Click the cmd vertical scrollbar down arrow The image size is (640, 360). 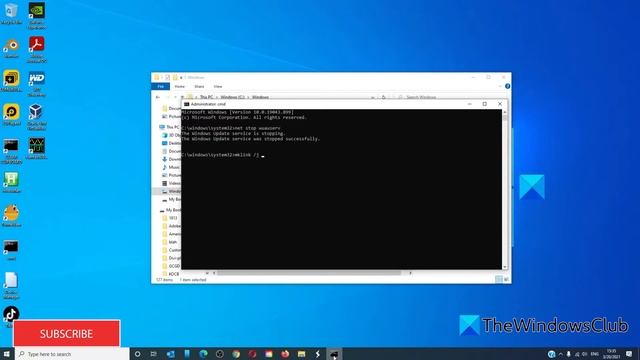point(505,267)
